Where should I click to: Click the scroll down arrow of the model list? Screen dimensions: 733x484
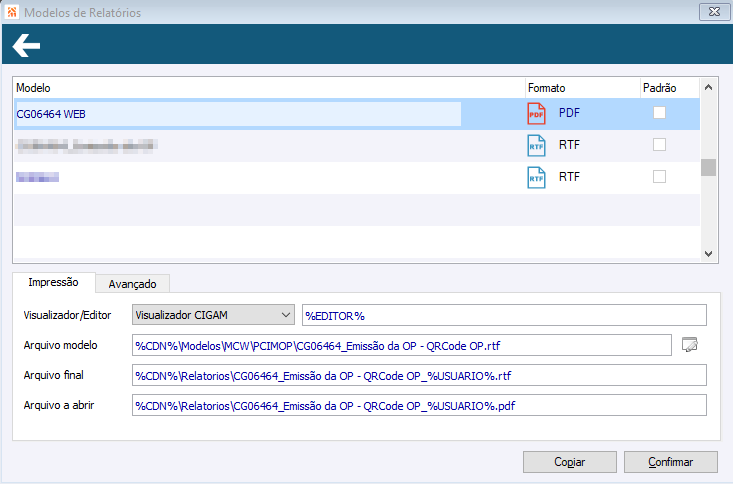click(708, 253)
